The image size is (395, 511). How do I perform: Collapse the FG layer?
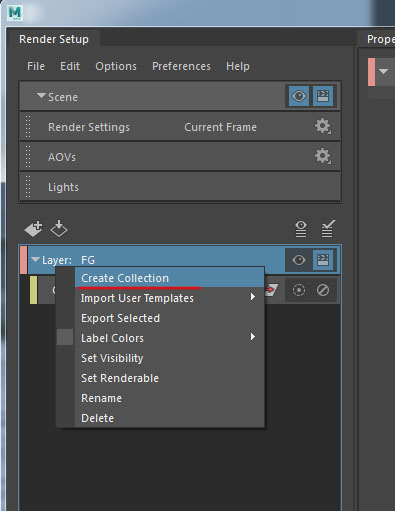[x=35, y=259]
